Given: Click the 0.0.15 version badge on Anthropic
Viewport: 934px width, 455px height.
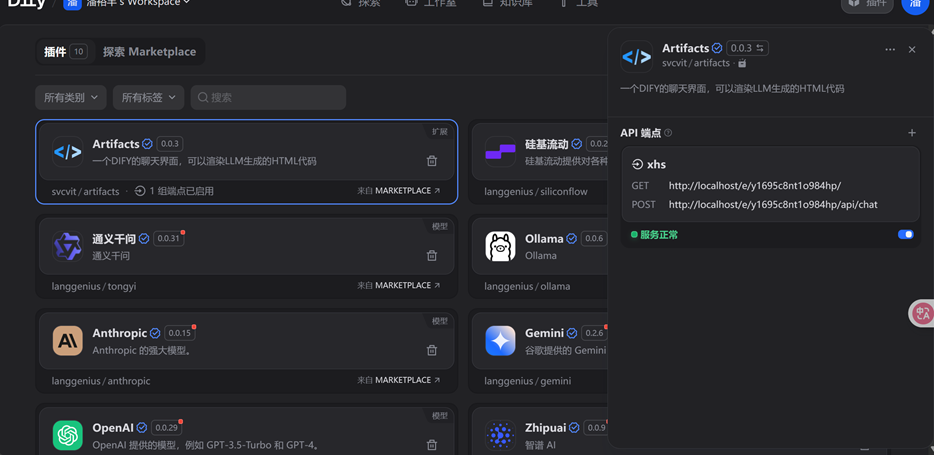Looking at the screenshot, I should [x=179, y=333].
